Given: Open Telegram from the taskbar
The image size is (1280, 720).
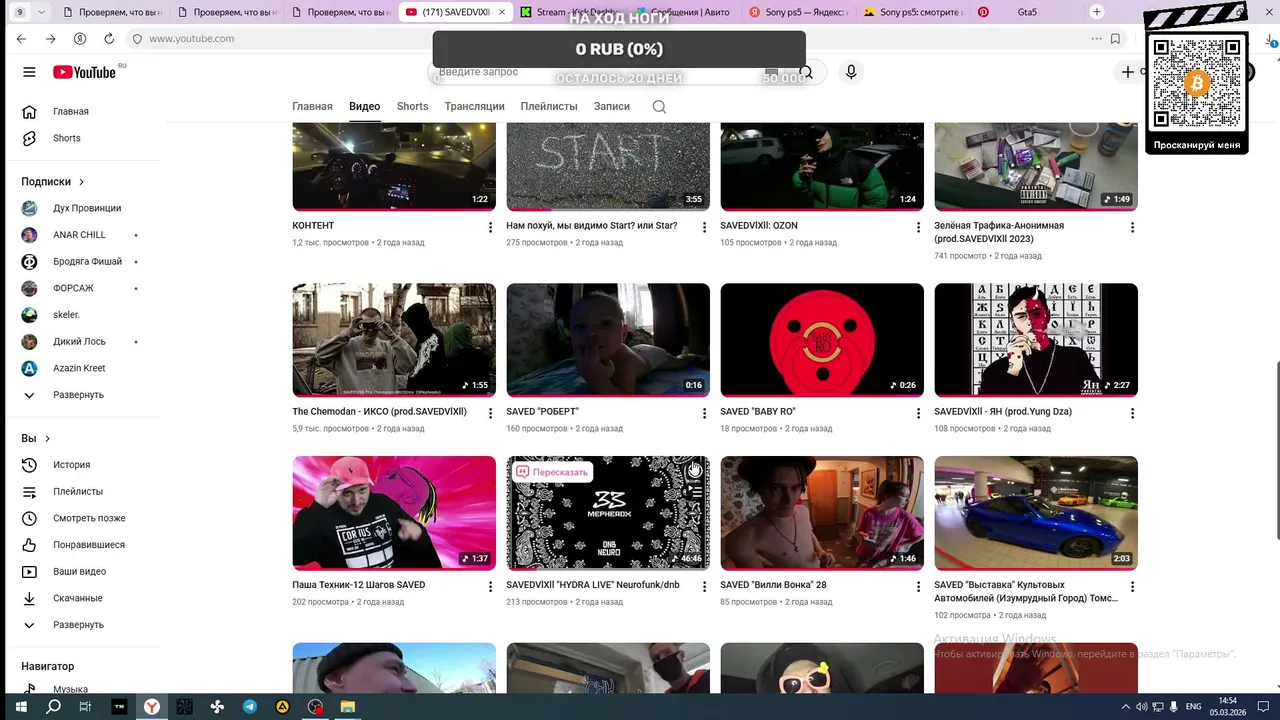Looking at the screenshot, I should (250, 706).
